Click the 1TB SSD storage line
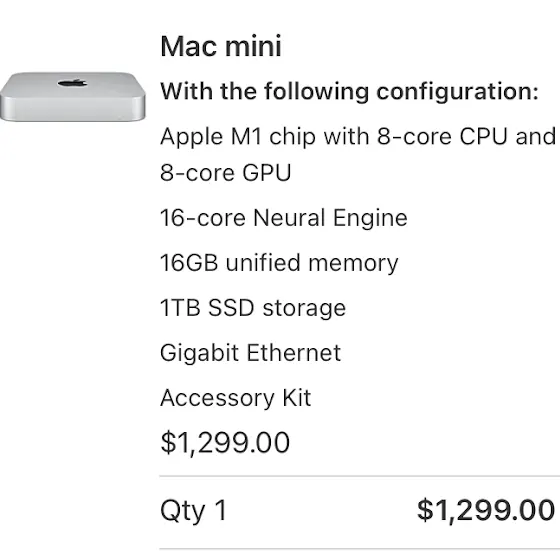560x560 pixels. 253,308
